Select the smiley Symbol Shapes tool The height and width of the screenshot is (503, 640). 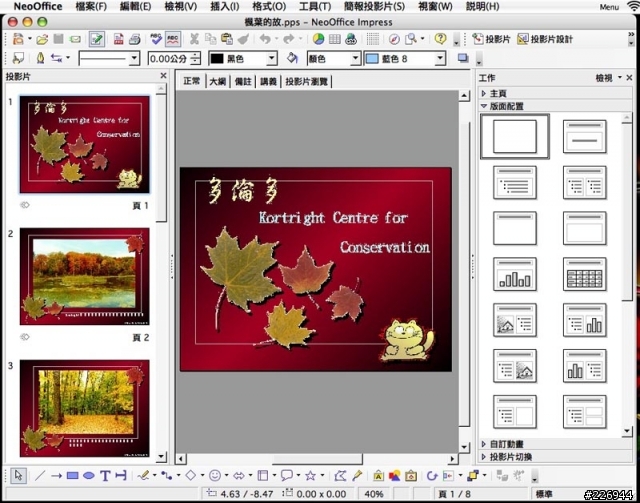(215, 476)
